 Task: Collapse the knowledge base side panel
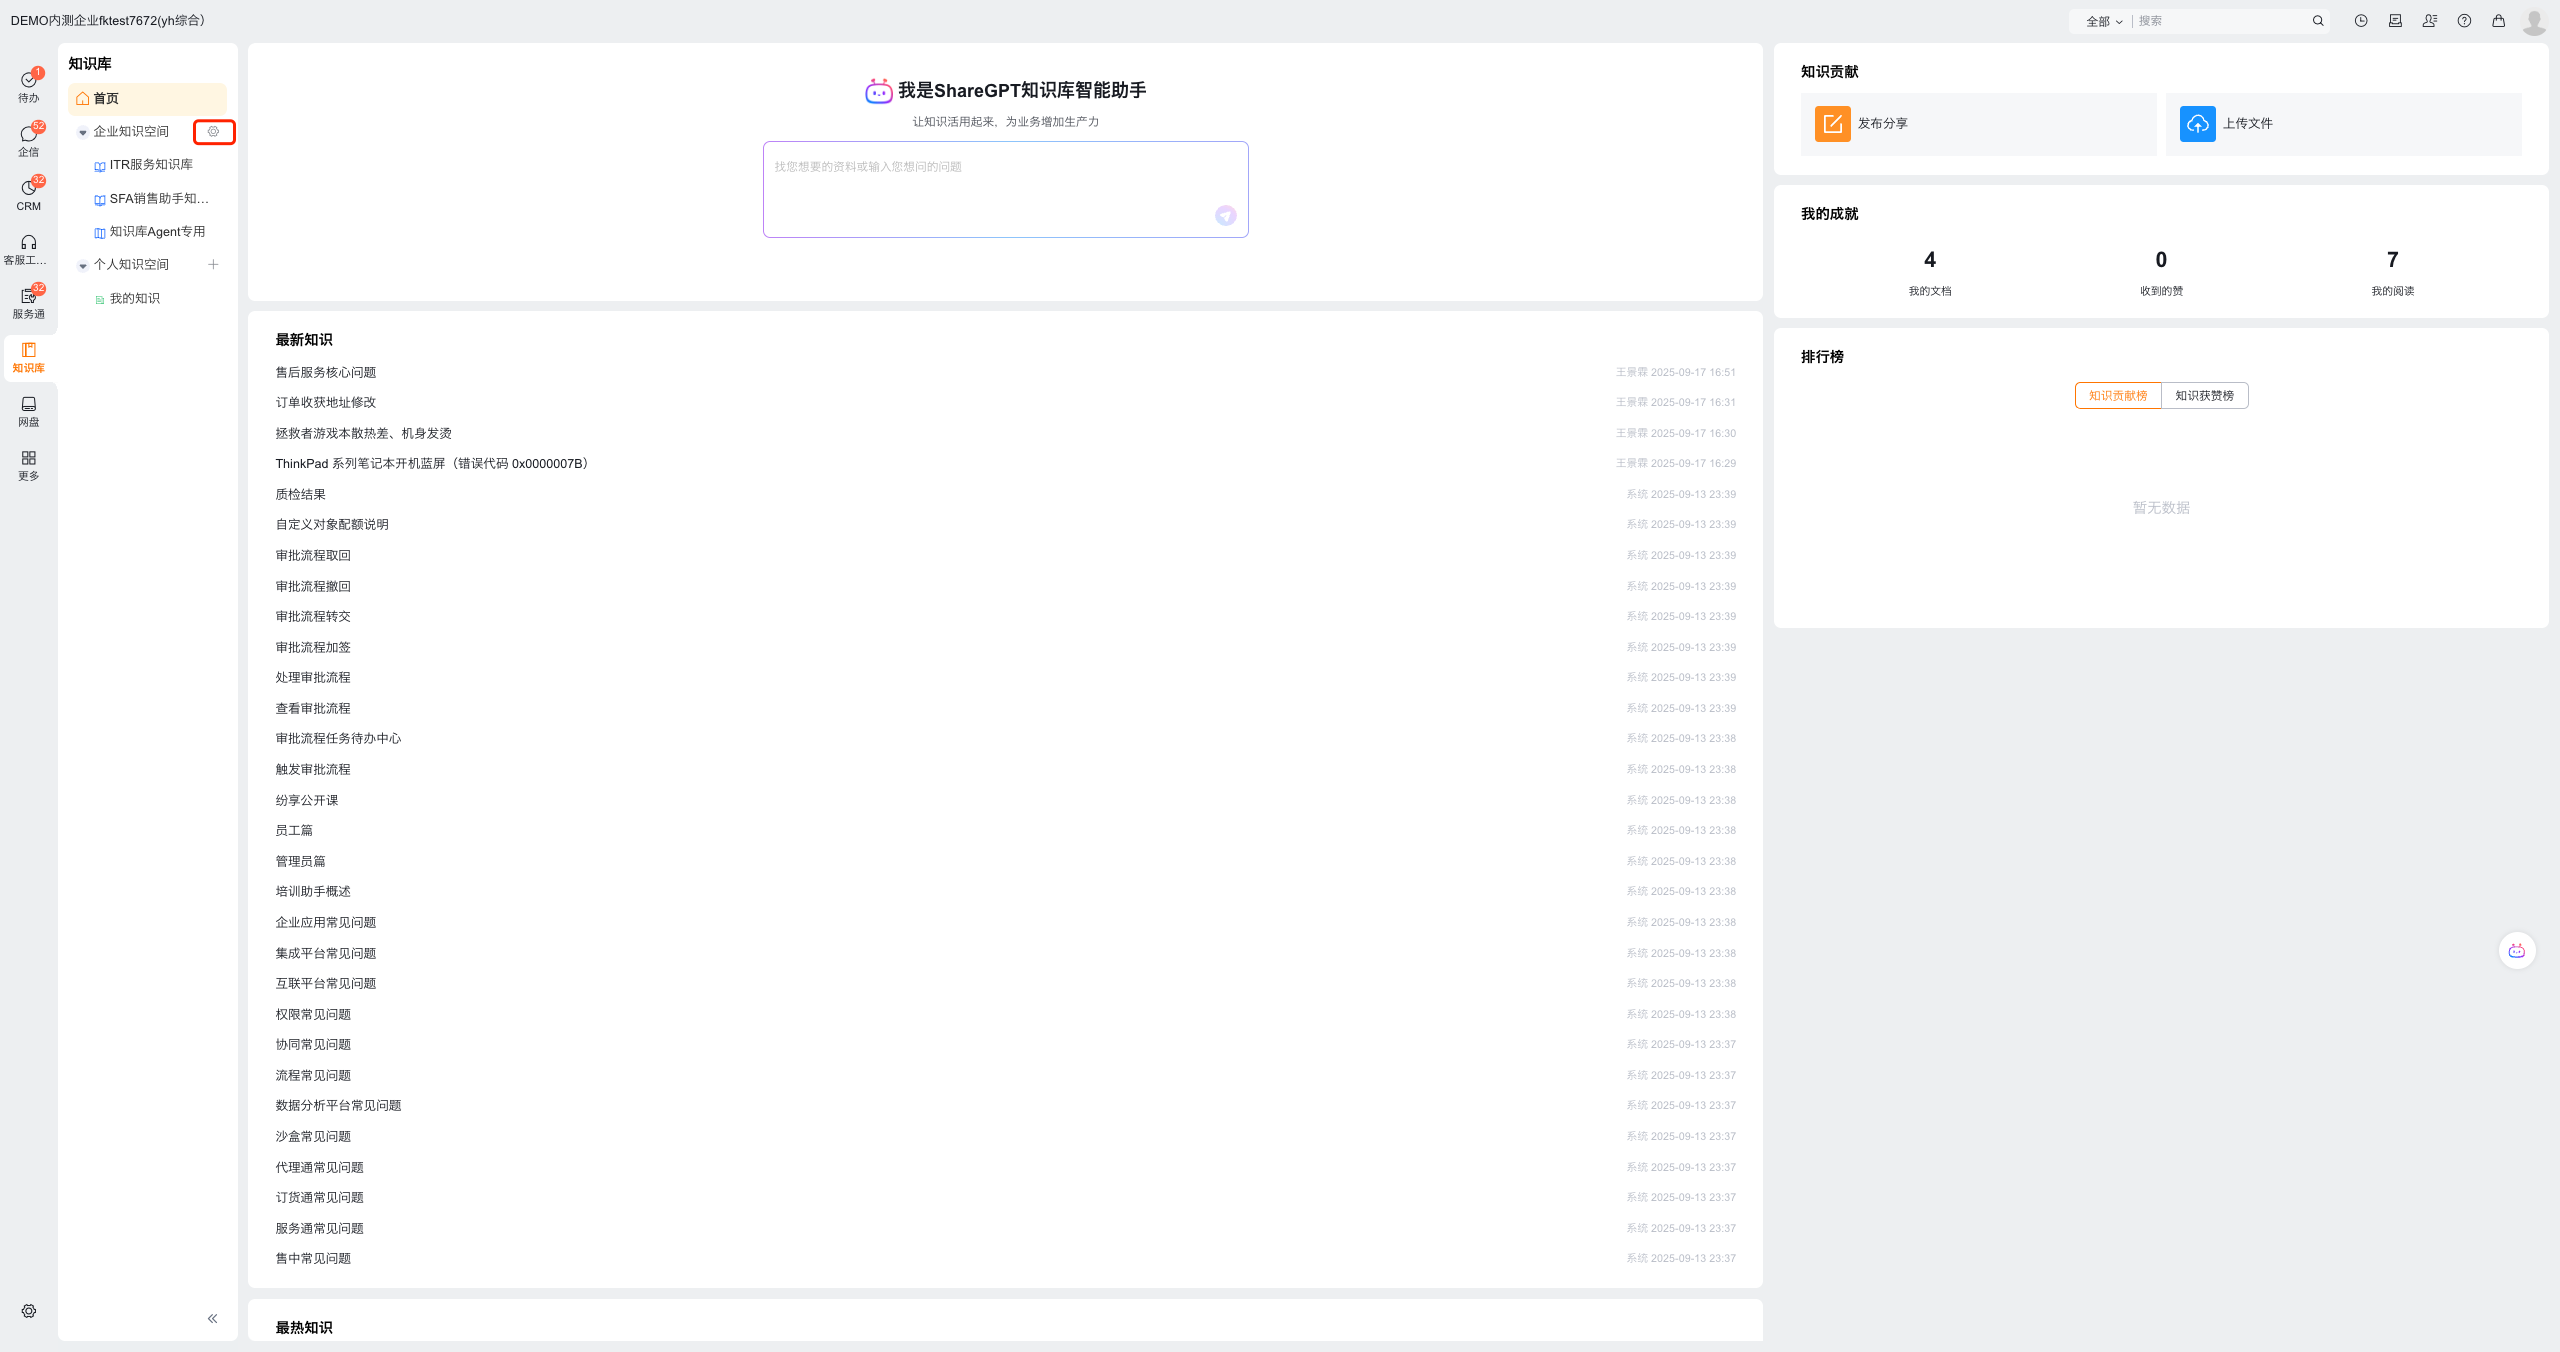[x=212, y=1318]
